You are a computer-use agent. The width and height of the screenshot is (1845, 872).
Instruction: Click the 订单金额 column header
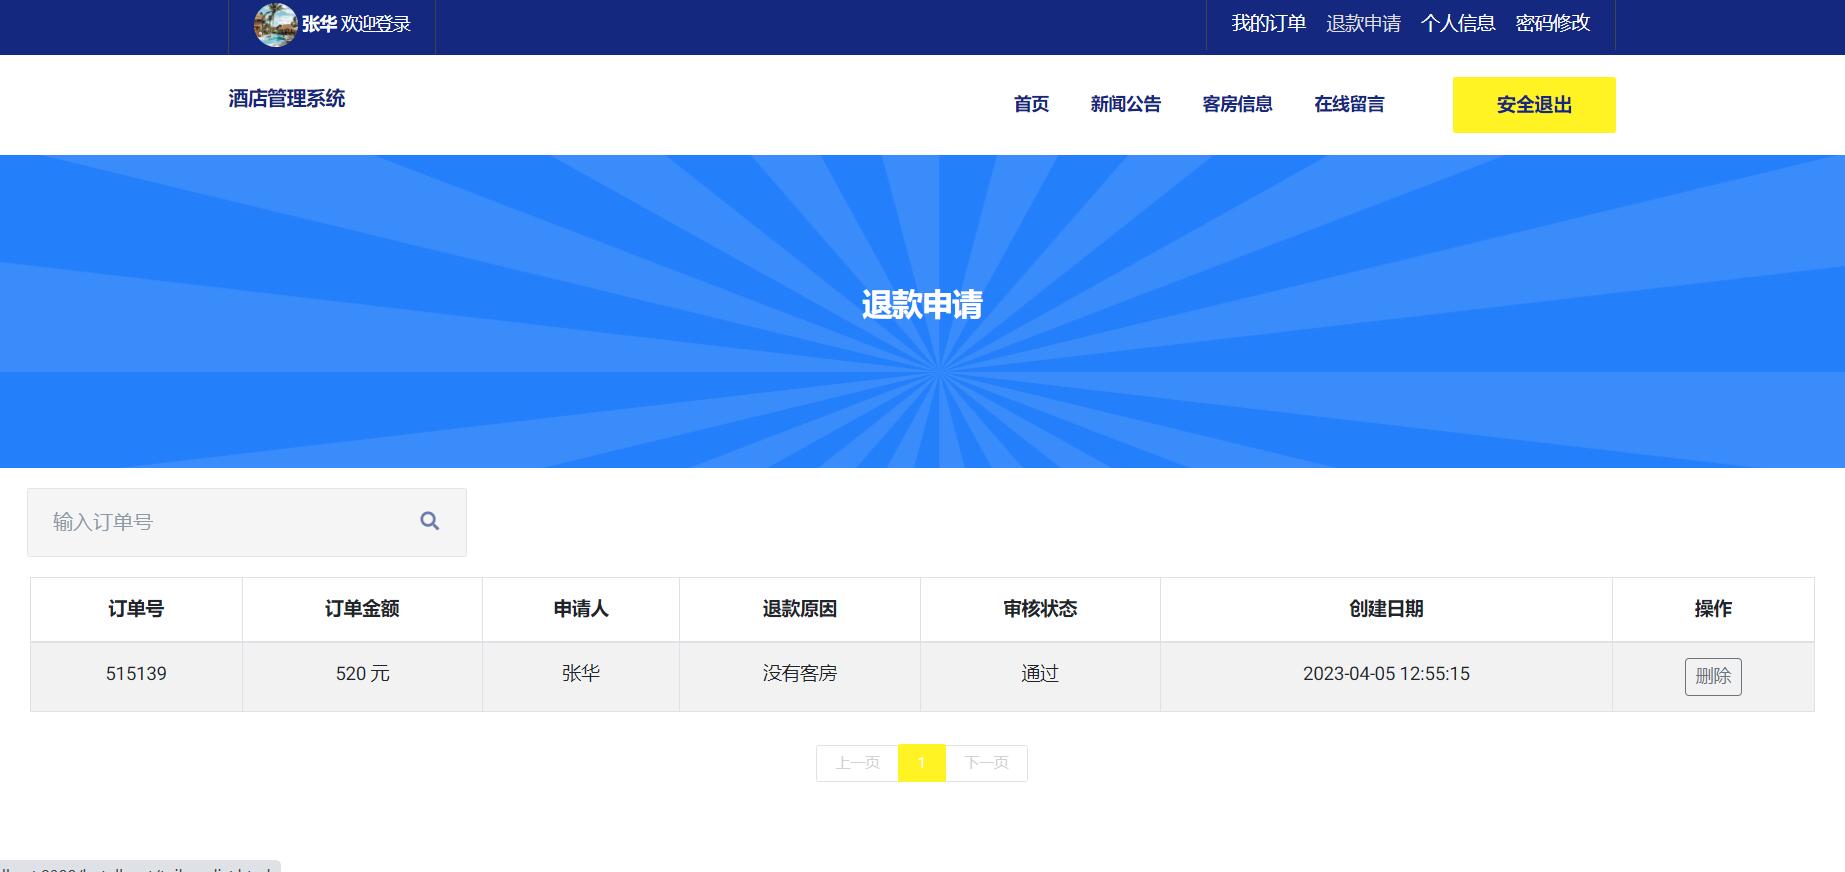coord(362,609)
